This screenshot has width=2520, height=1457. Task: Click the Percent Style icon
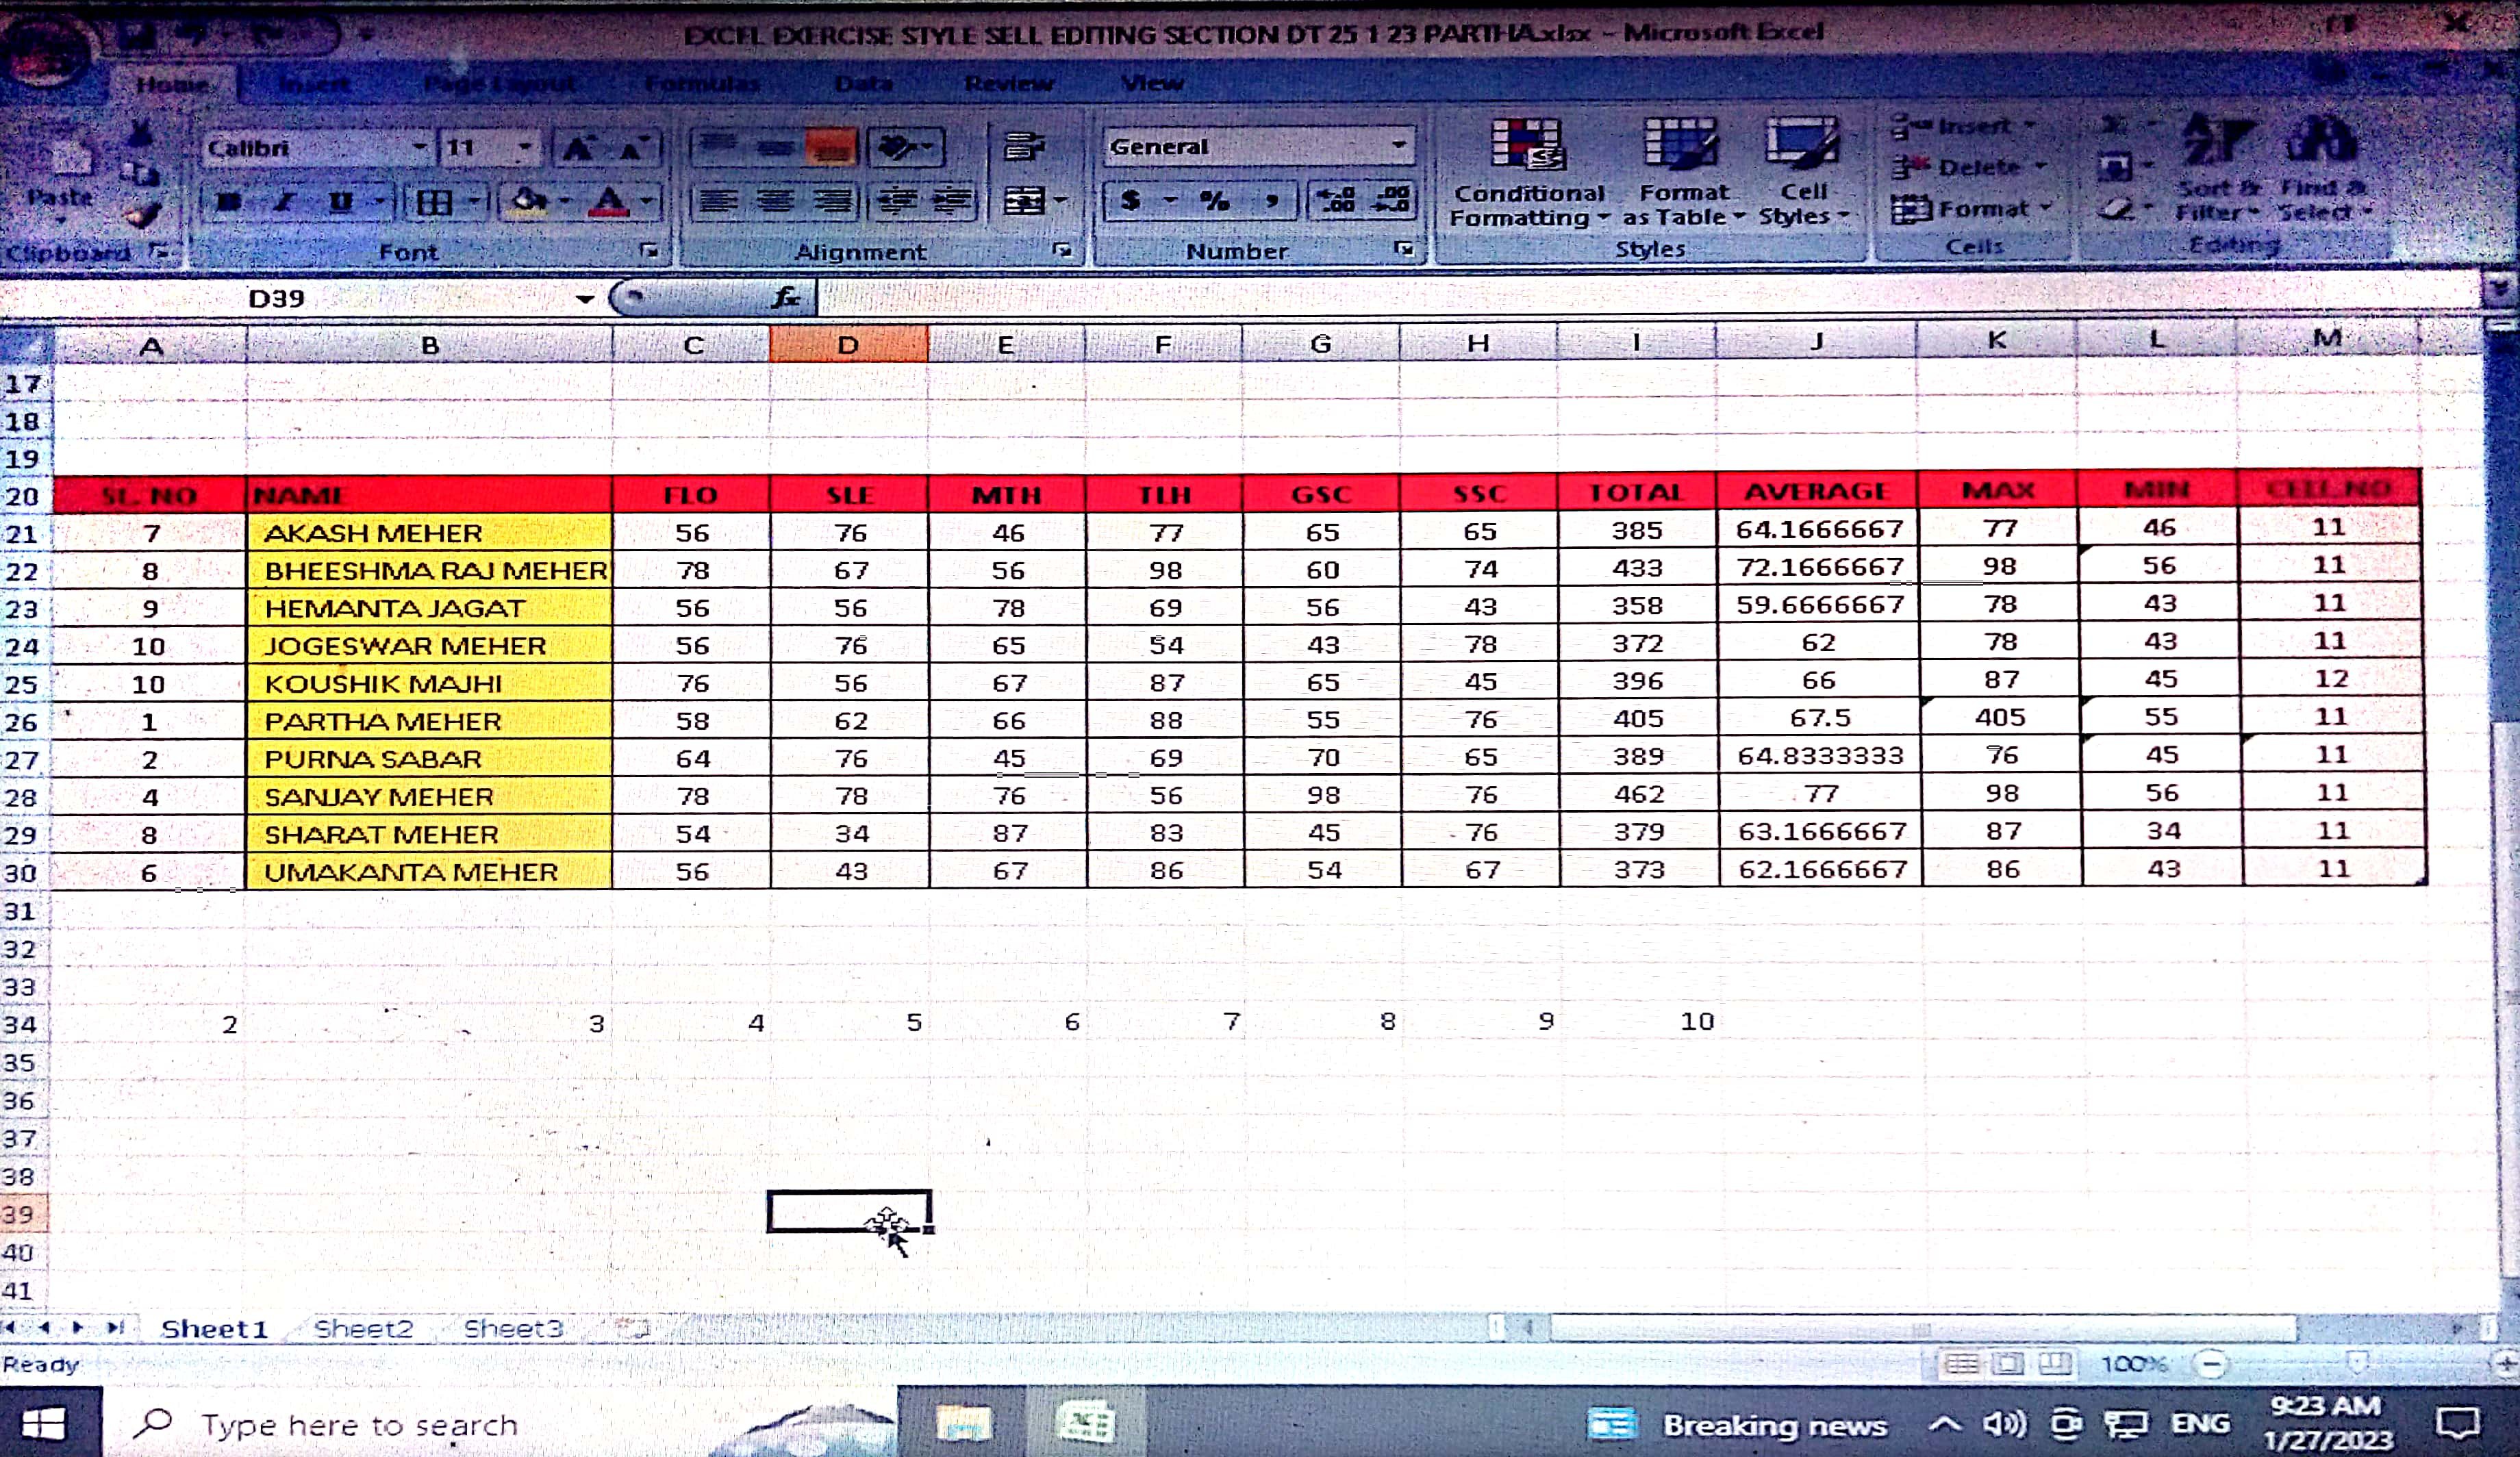point(1214,201)
